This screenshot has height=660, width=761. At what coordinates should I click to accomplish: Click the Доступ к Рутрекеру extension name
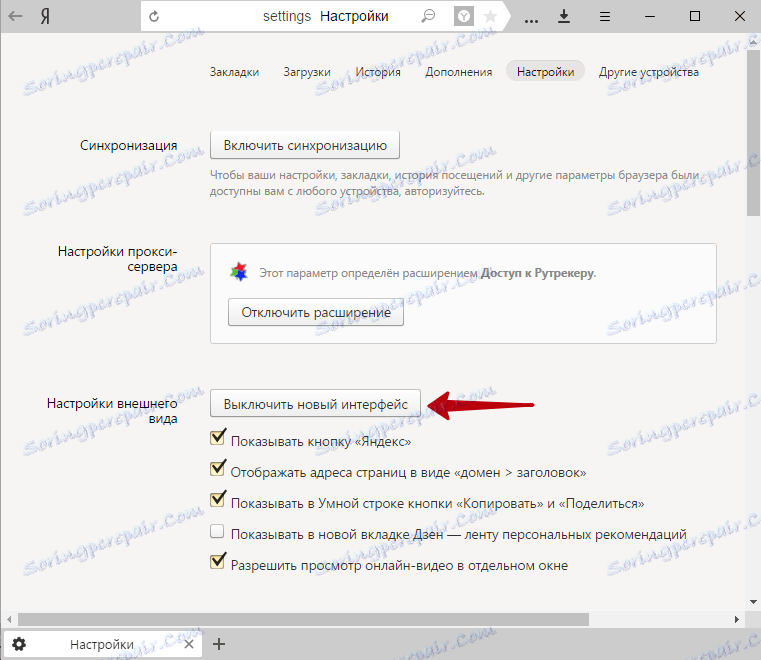click(x=537, y=273)
